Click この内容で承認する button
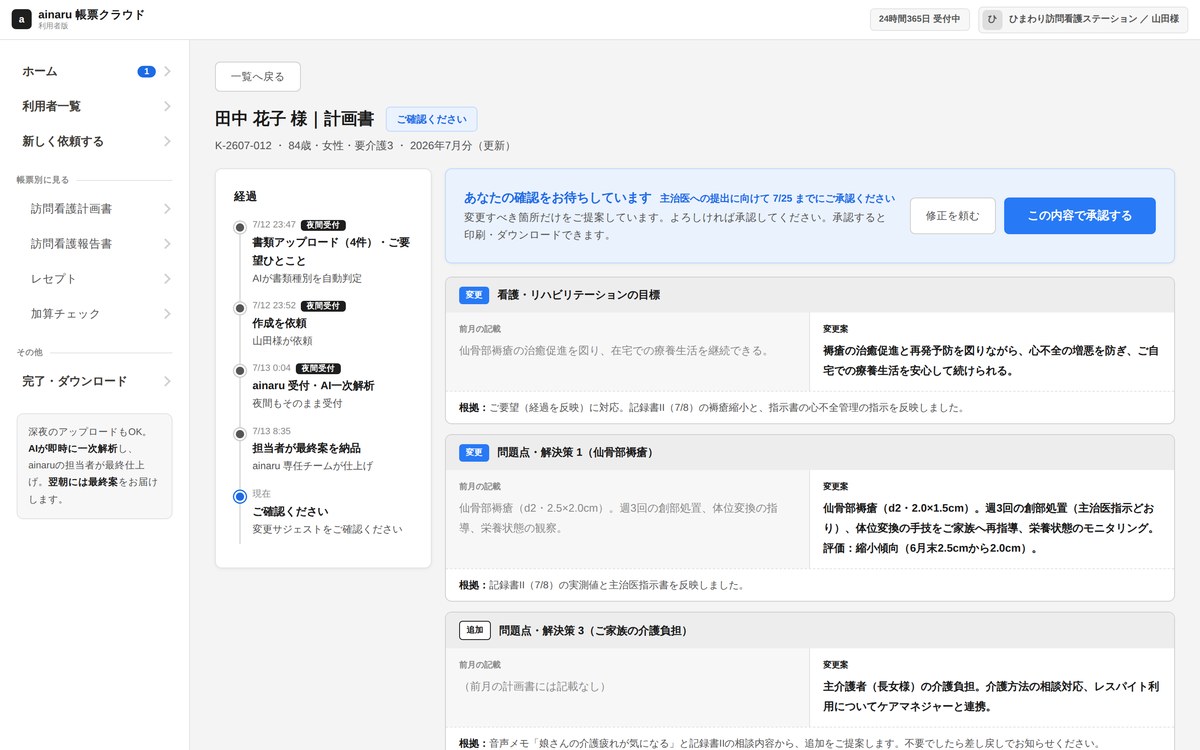This screenshot has height=750, width=1200. pyautogui.click(x=1080, y=216)
